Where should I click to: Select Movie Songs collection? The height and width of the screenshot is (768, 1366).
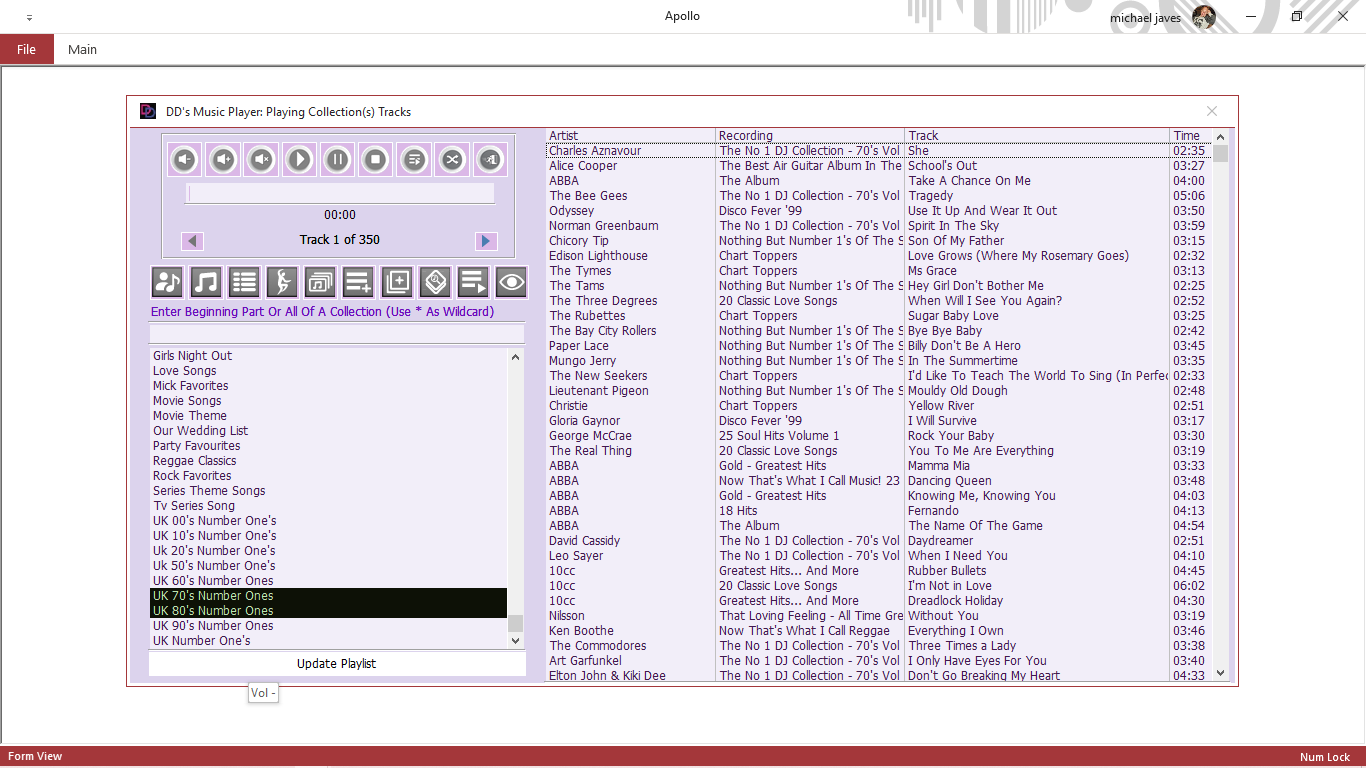328,401
